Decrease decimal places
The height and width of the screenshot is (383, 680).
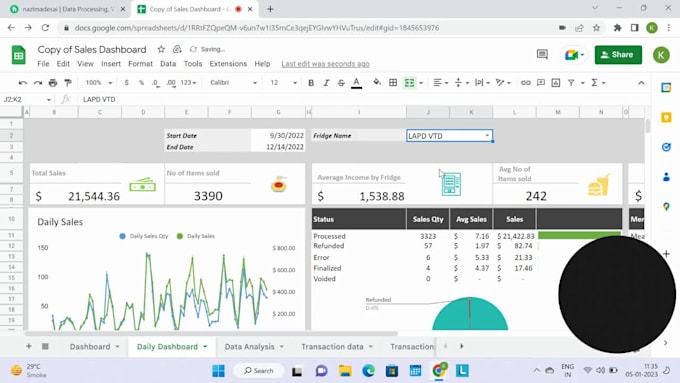click(155, 82)
